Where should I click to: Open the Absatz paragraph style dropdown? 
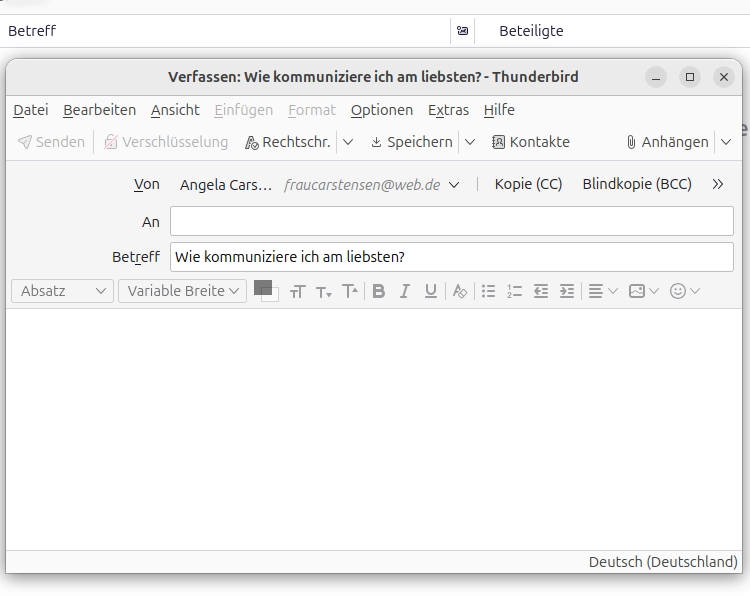point(62,291)
